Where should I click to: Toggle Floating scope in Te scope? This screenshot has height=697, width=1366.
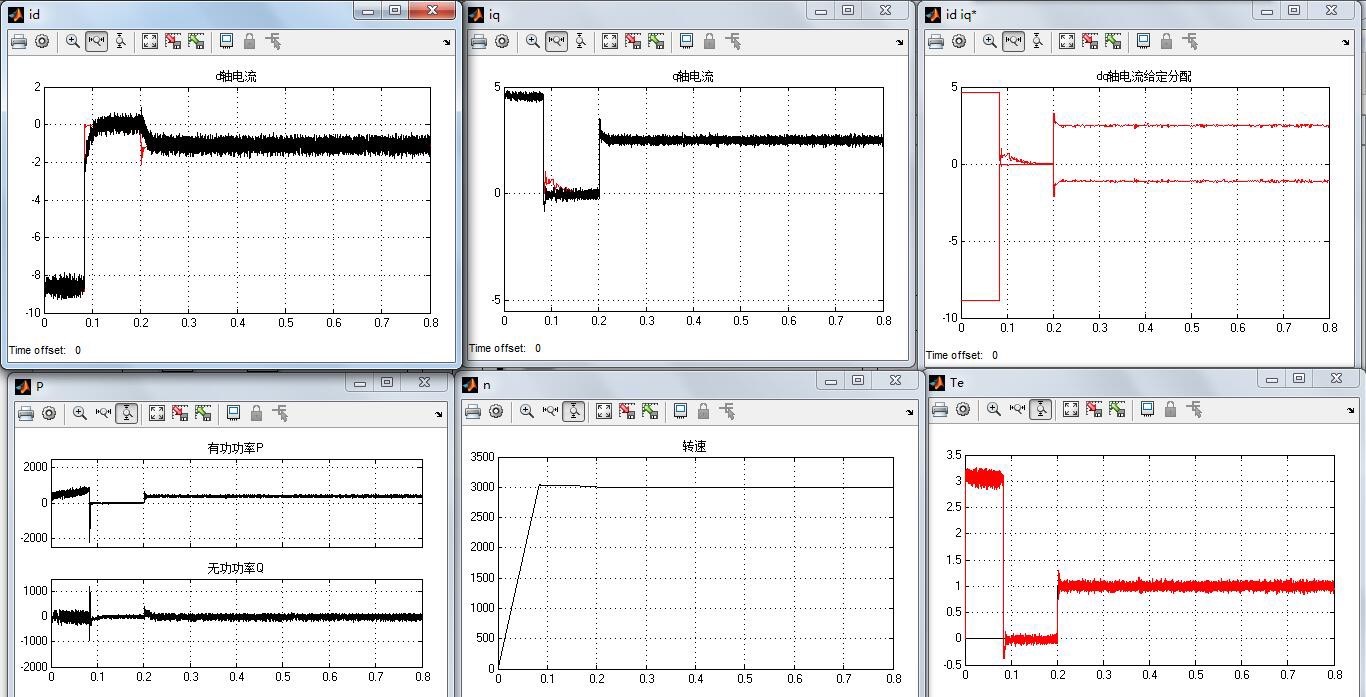[1147, 409]
